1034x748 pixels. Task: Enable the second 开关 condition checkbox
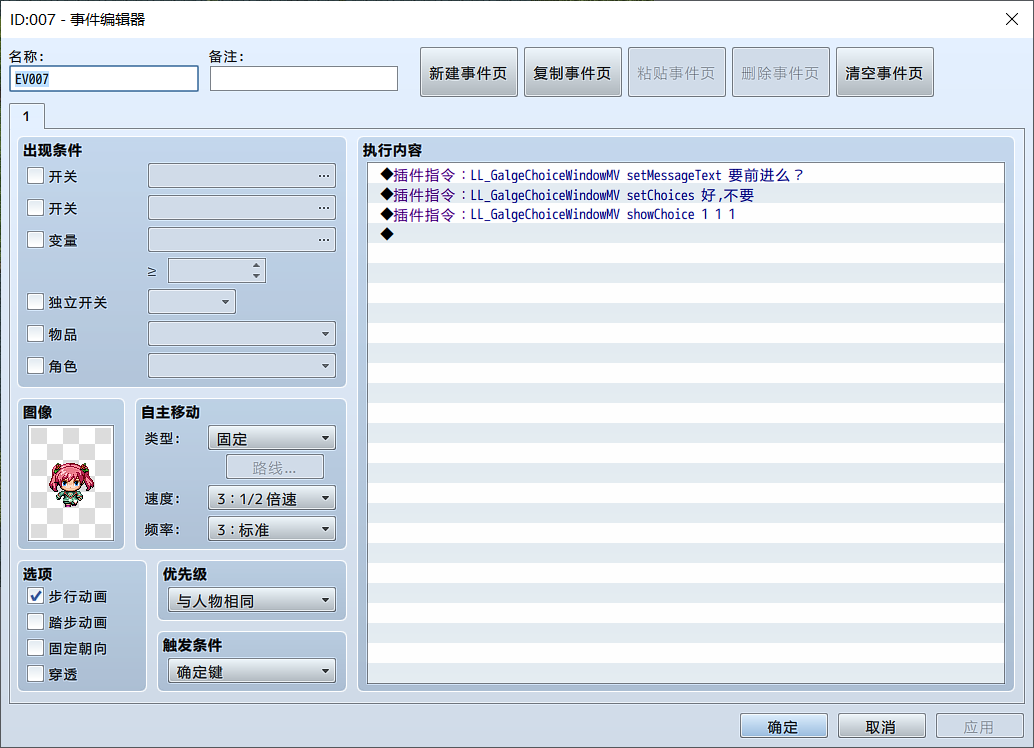36,207
